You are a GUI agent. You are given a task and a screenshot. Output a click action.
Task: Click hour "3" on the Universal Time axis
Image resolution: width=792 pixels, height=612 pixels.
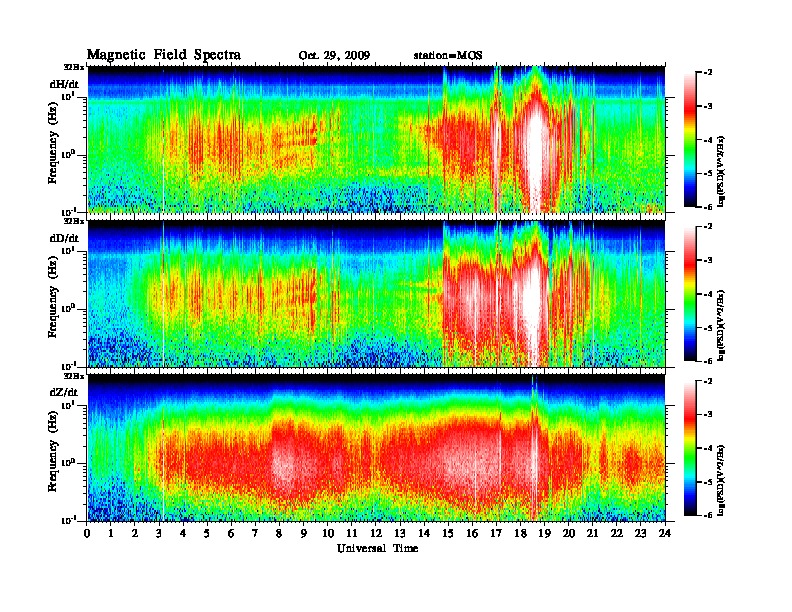pos(160,534)
